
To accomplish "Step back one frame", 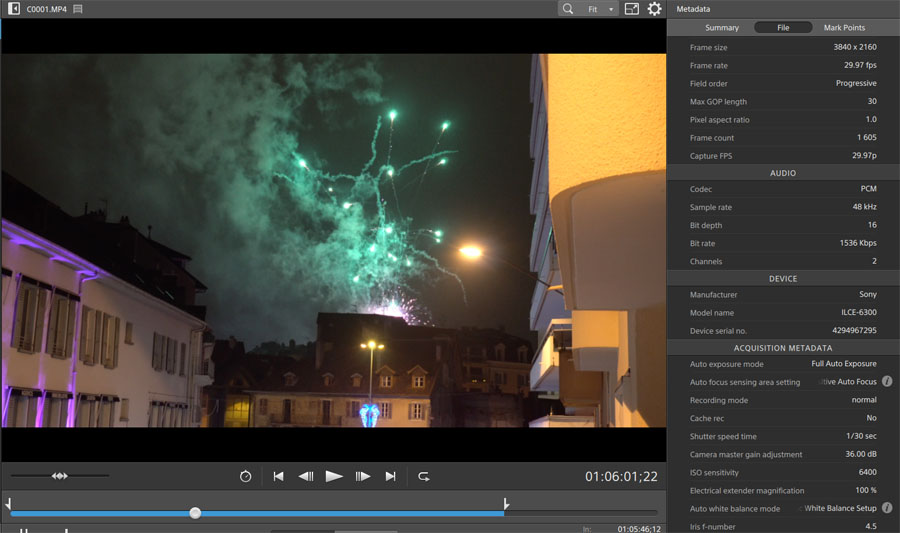I will pos(306,476).
